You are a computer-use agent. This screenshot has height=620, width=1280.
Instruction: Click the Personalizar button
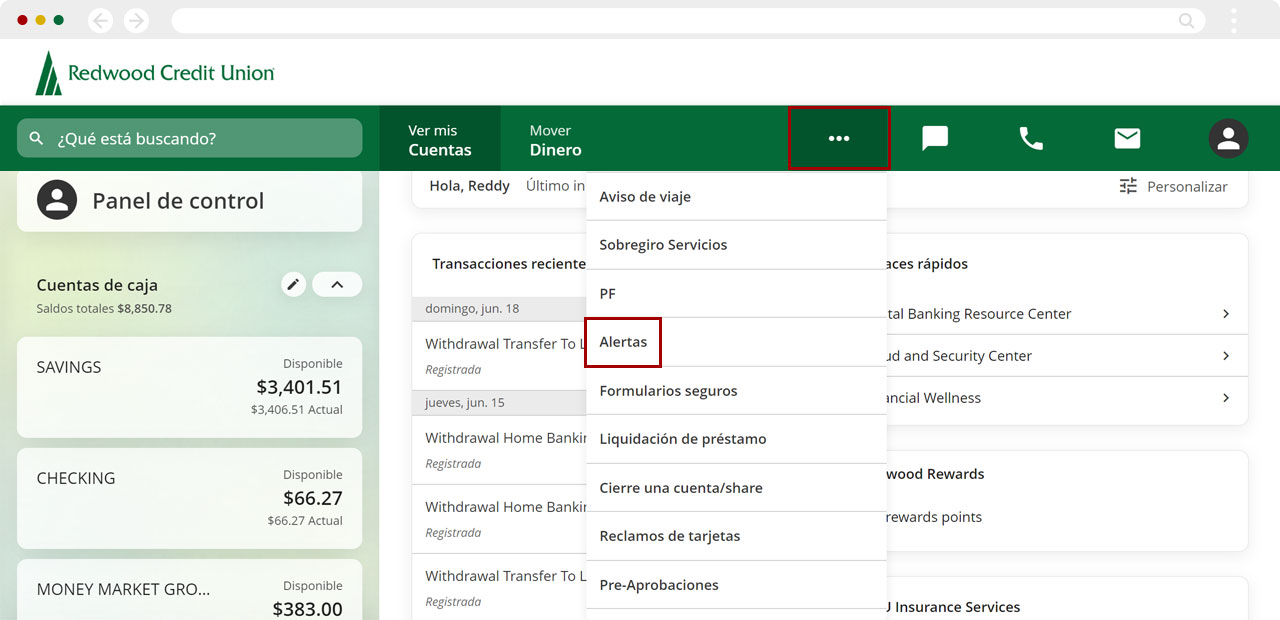1173,186
